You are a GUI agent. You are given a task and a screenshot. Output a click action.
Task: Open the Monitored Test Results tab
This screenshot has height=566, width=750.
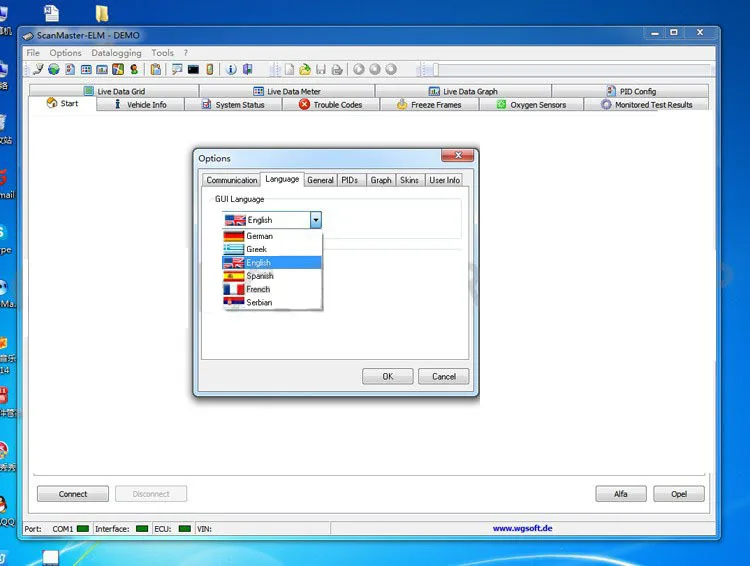(x=647, y=104)
